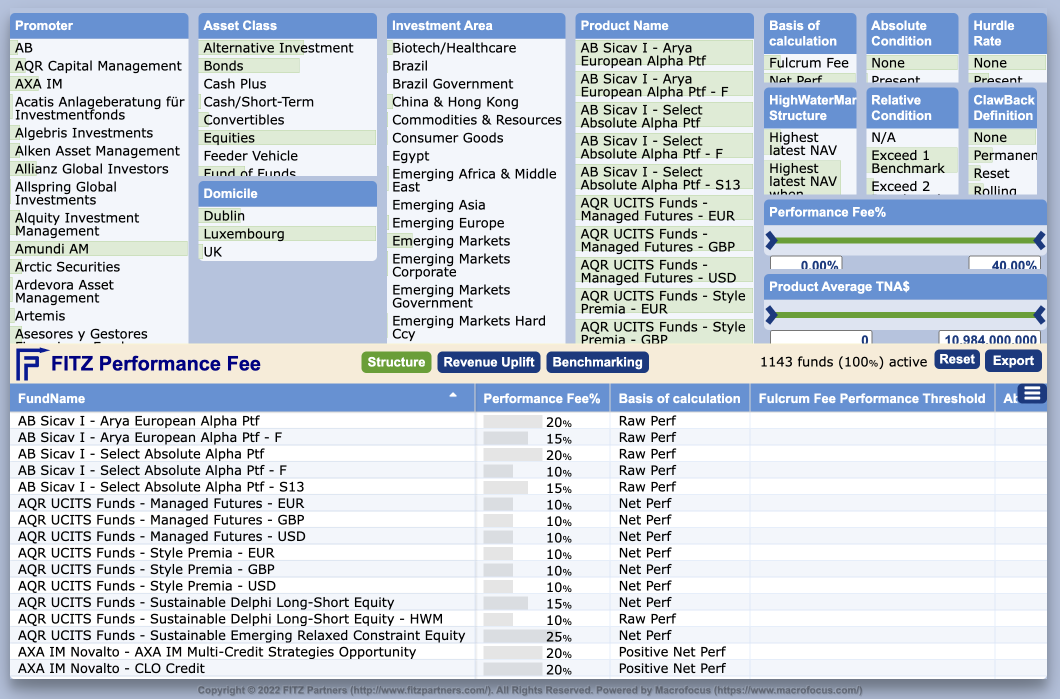Click the Product Average TNA$ right handle
1060x699 pixels.
tap(1039, 315)
